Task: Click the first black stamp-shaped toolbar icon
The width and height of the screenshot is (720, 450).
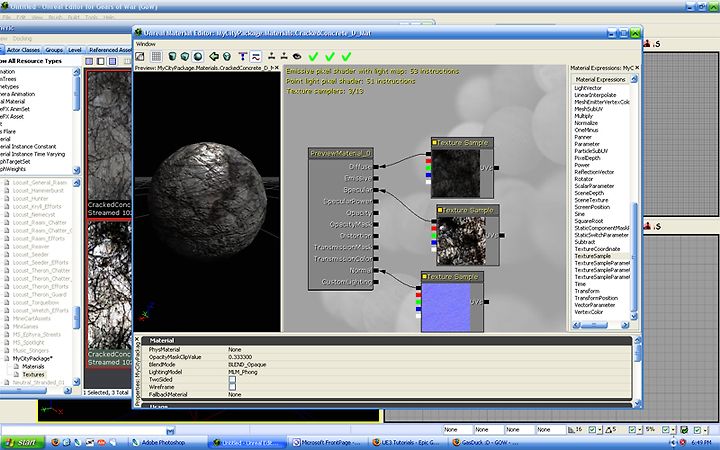Action: pos(271,56)
